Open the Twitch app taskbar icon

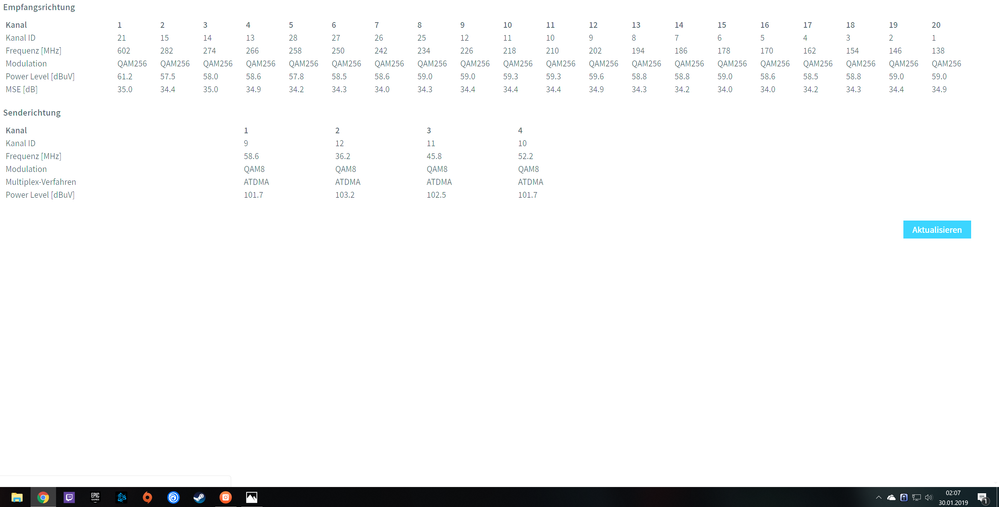(69, 497)
